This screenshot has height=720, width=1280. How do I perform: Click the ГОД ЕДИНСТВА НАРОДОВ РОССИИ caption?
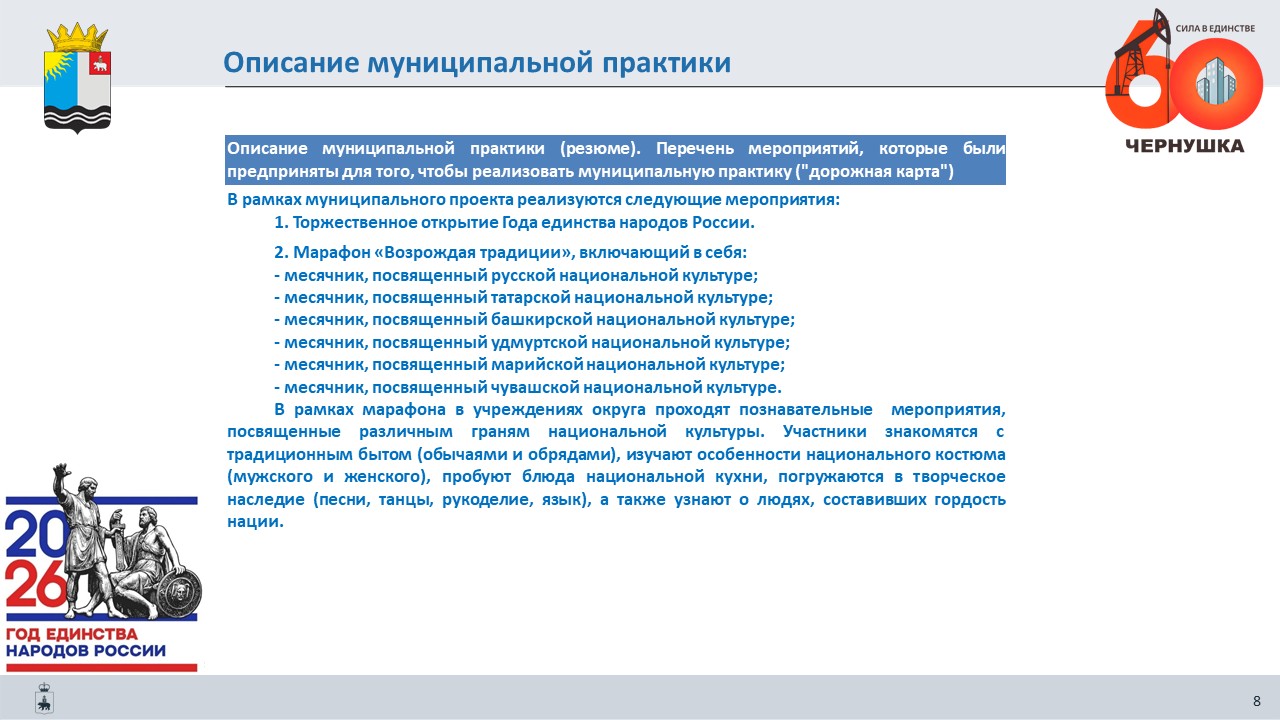pos(86,642)
